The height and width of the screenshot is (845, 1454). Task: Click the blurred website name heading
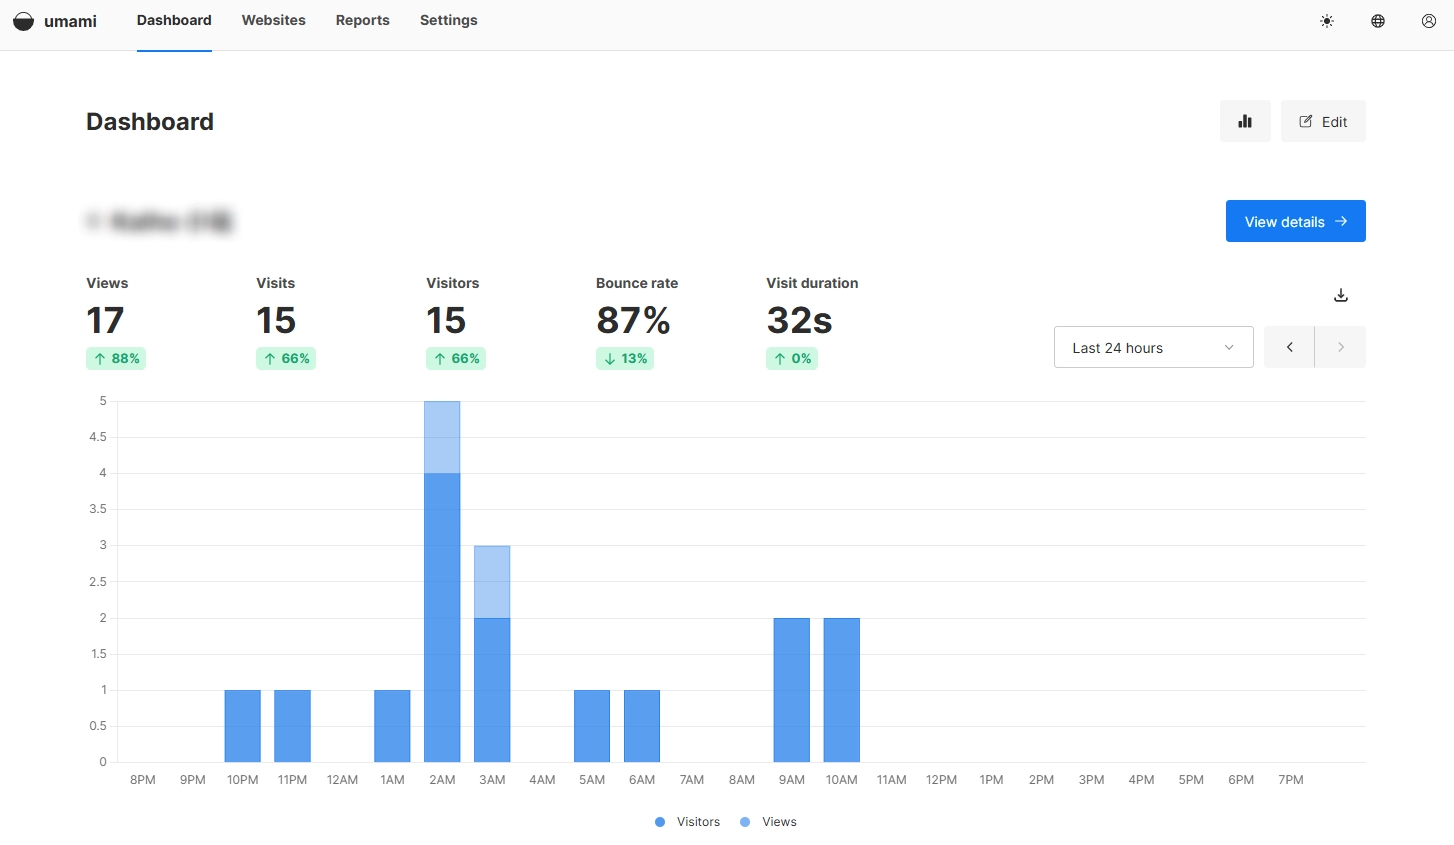tap(160, 221)
